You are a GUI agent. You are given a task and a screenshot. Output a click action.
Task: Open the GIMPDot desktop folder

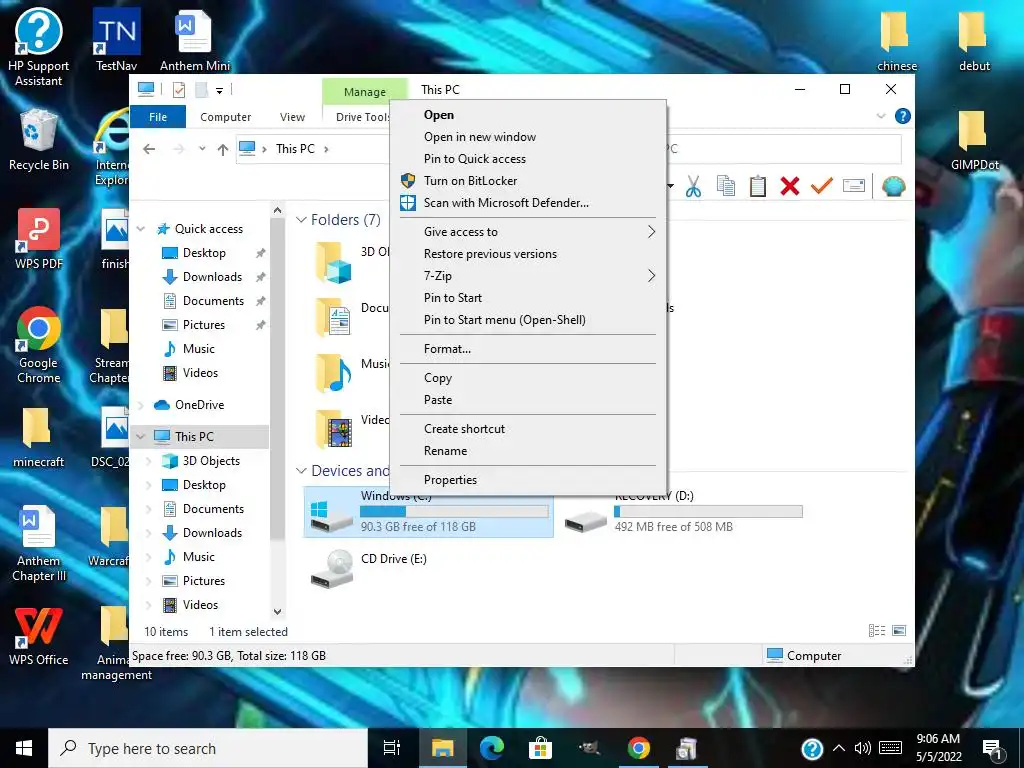(x=974, y=140)
